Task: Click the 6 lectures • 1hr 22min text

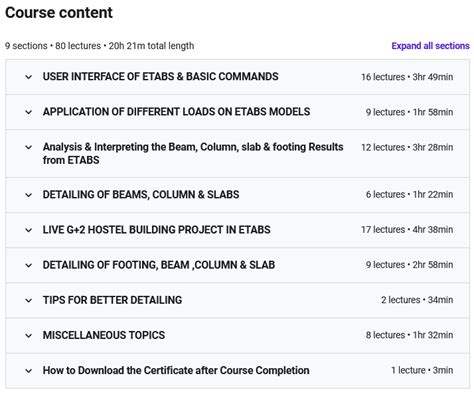Action: pos(409,194)
